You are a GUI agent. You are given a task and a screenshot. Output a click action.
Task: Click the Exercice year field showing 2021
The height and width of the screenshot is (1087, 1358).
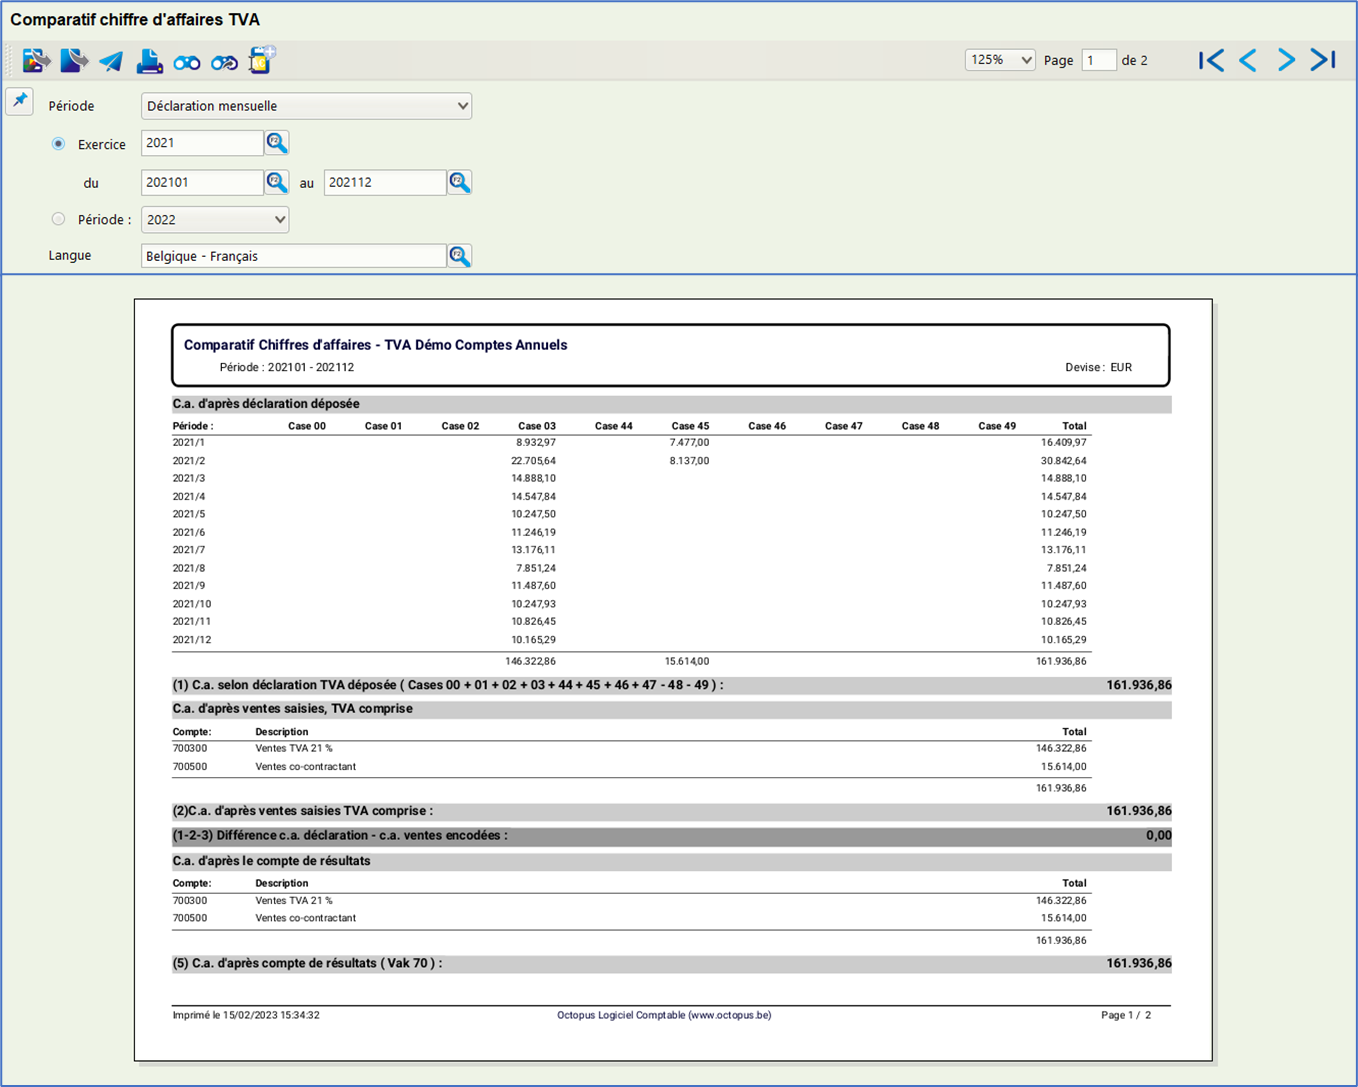pyautogui.click(x=202, y=143)
